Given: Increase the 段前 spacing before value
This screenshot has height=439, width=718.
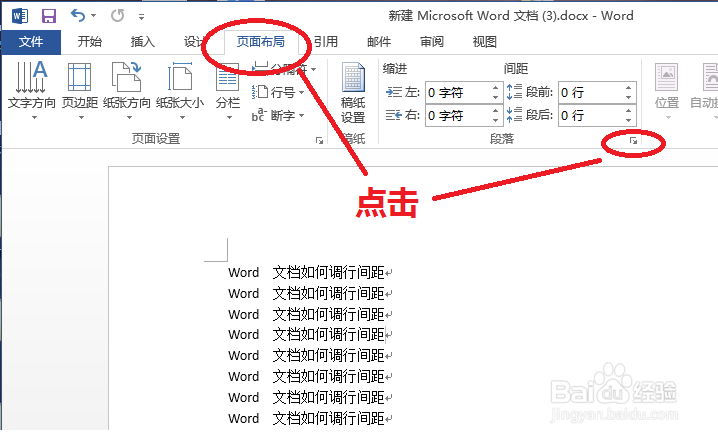Looking at the screenshot, I should tap(629, 87).
